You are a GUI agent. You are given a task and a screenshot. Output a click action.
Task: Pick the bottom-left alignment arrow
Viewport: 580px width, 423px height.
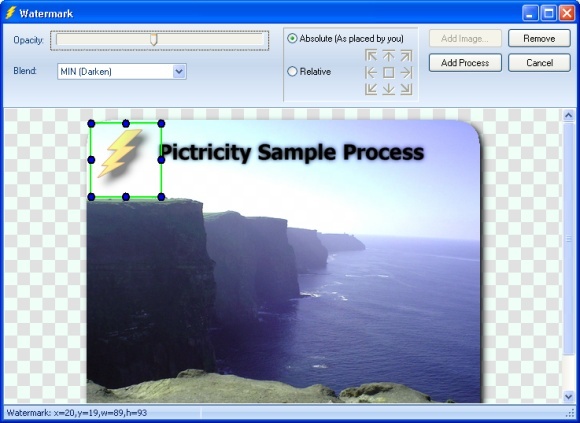click(x=371, y=89)
